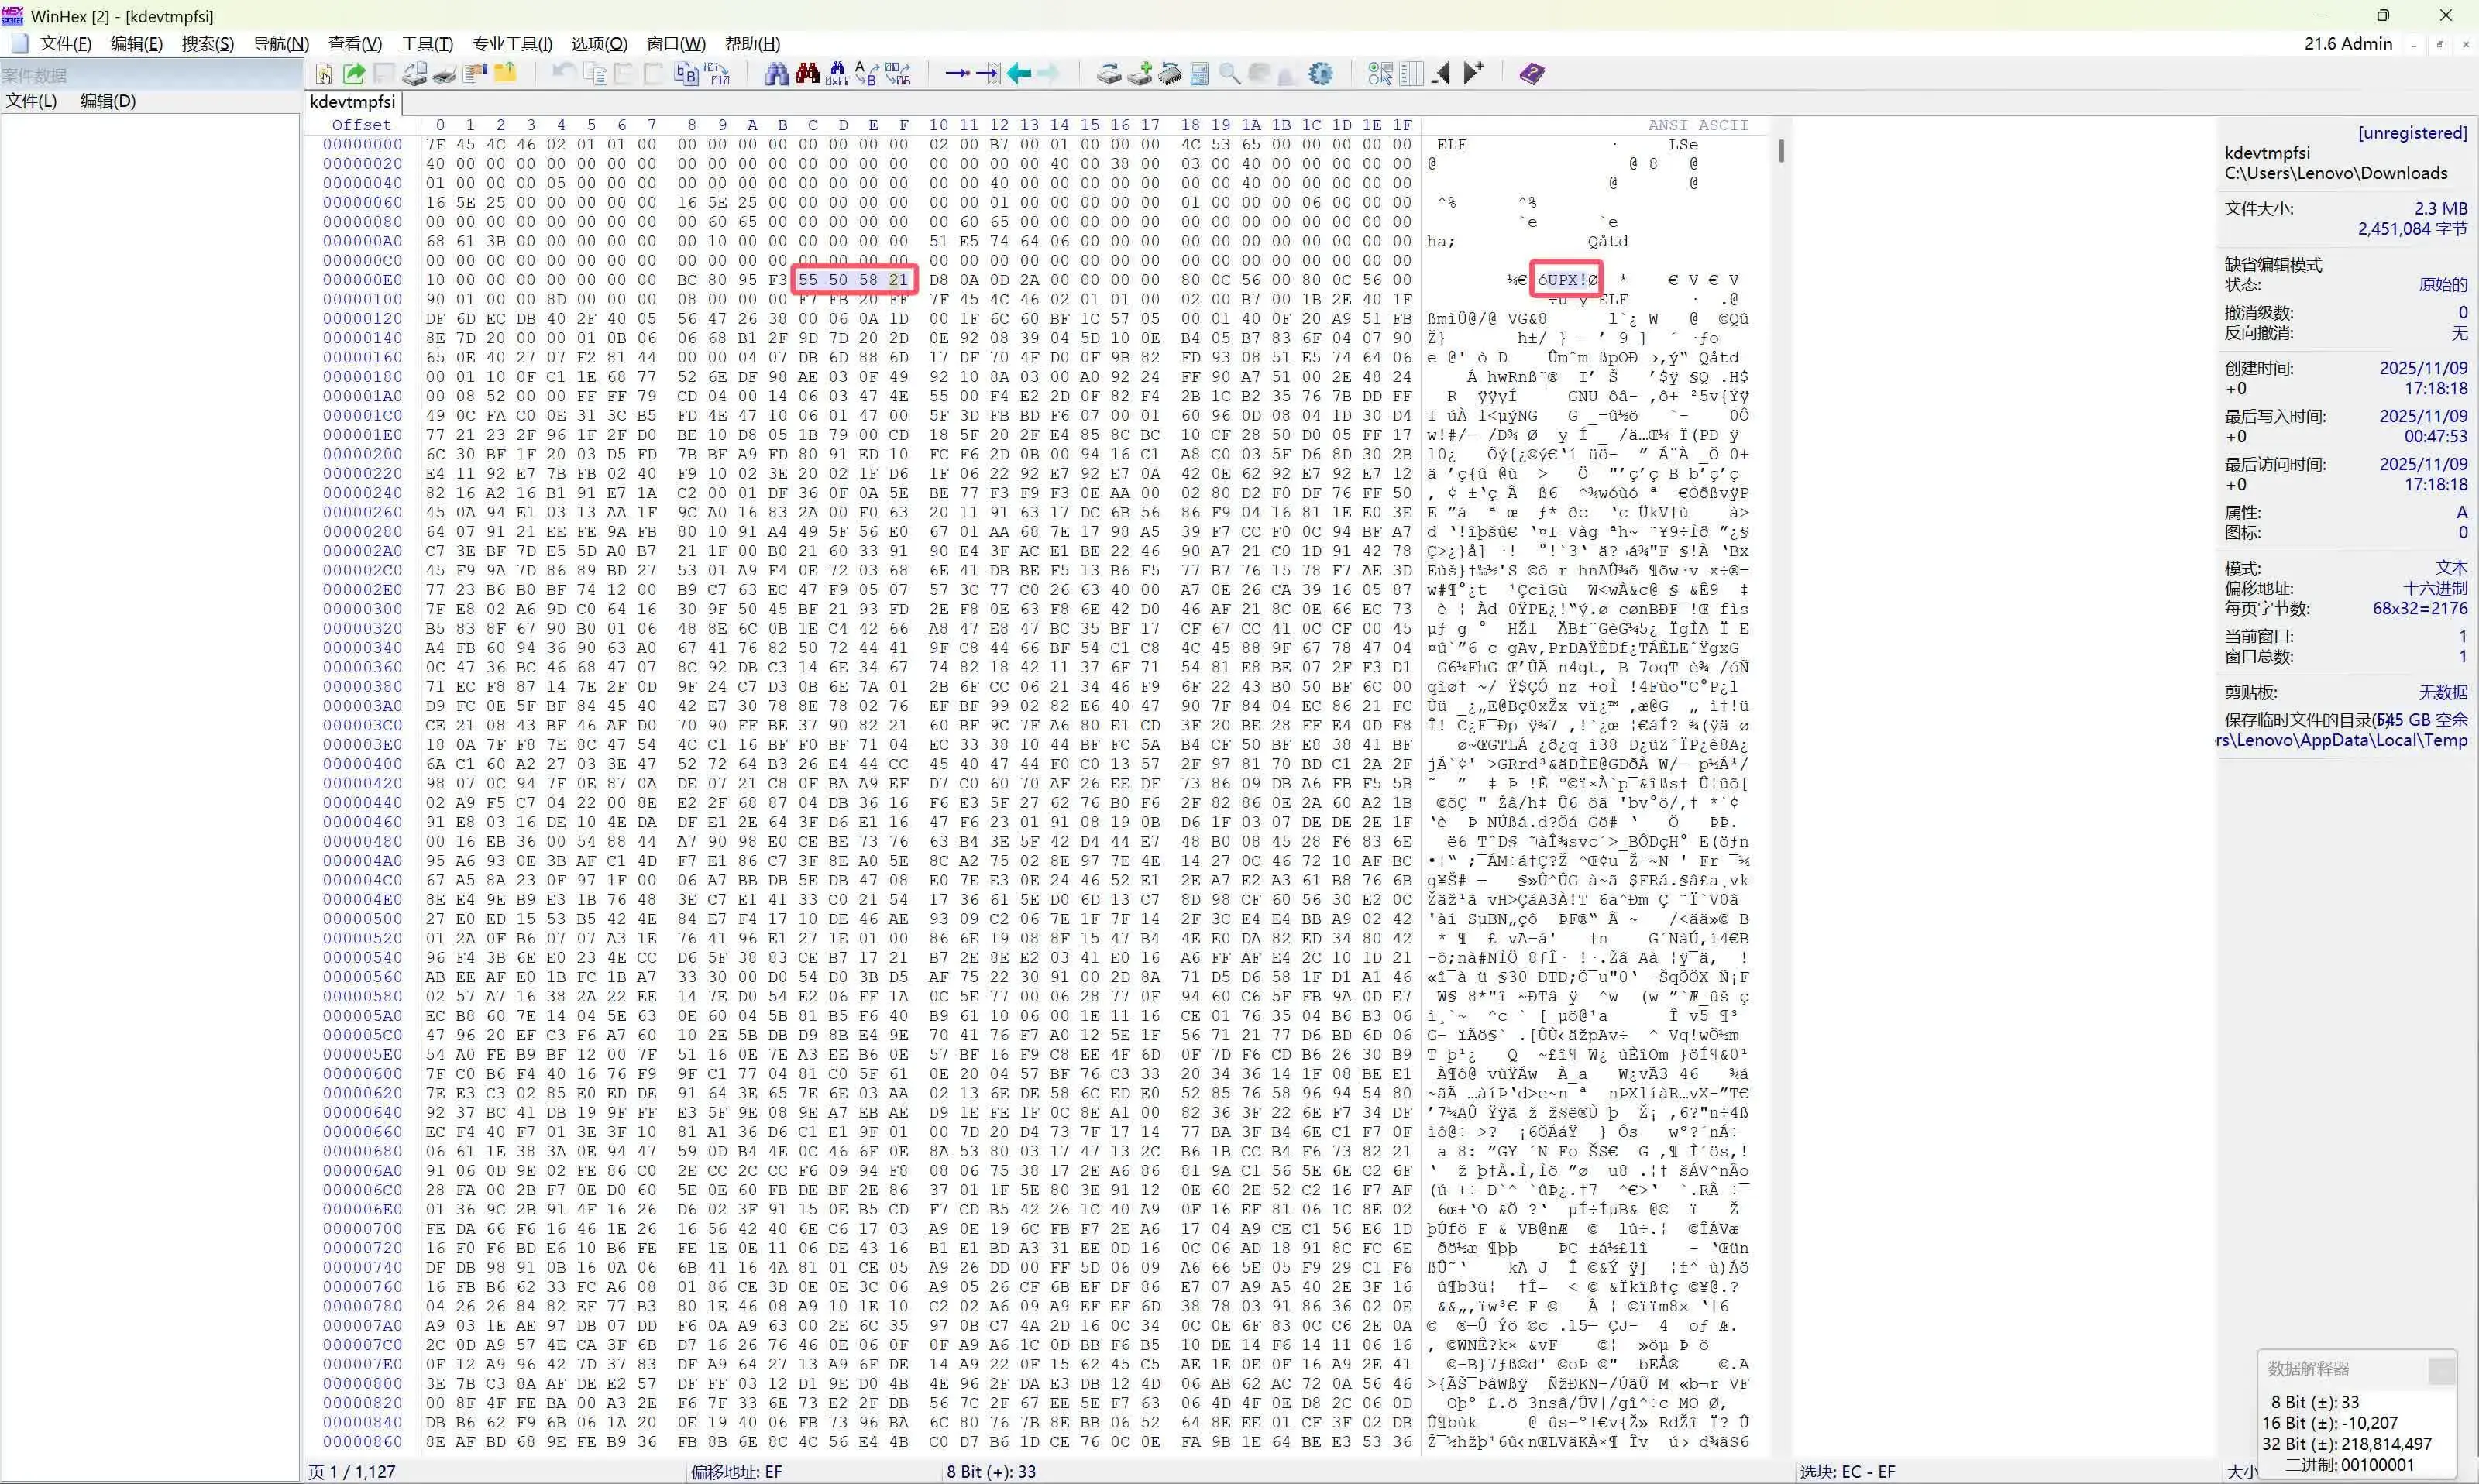2479x1484 pixels.
Task: Open General Options gear icon
Action: point(1321,74)
